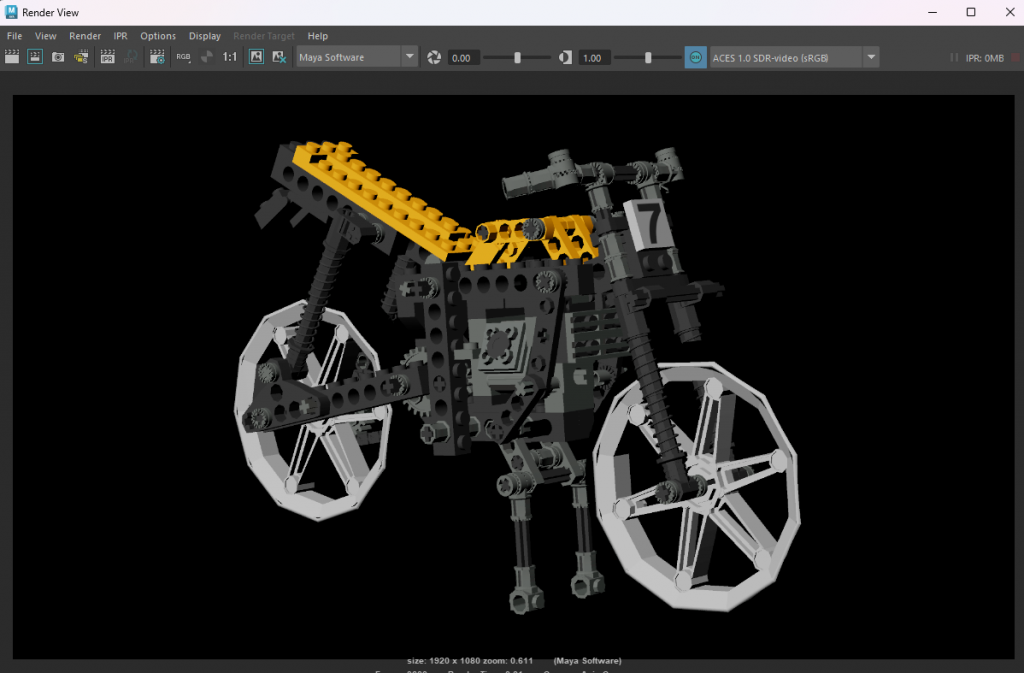
Task: Open the Options menu
Action: click(x=158, y=36)
